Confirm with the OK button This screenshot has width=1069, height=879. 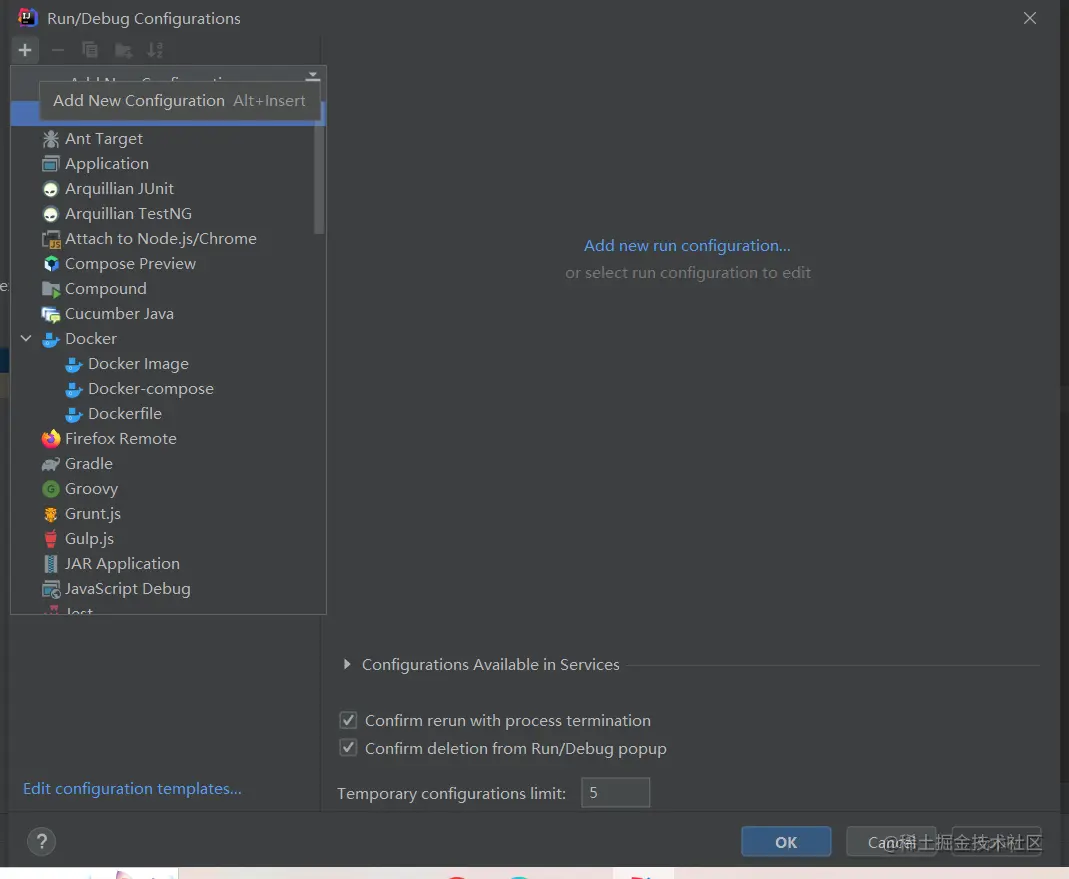click(786, 841)
